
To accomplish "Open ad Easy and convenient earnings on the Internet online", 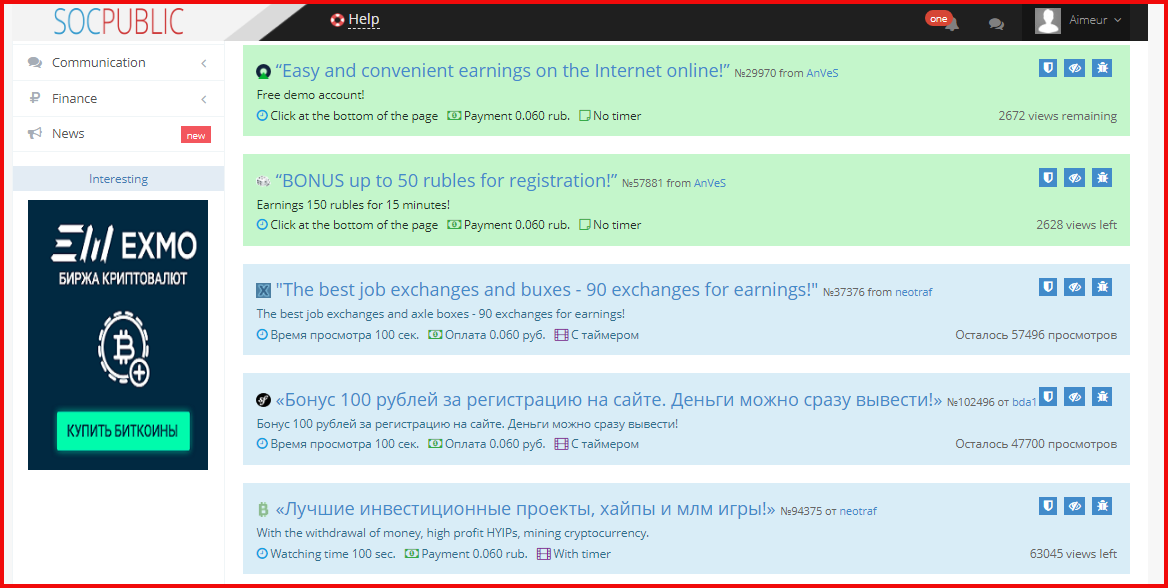I will tap(502, 71).
